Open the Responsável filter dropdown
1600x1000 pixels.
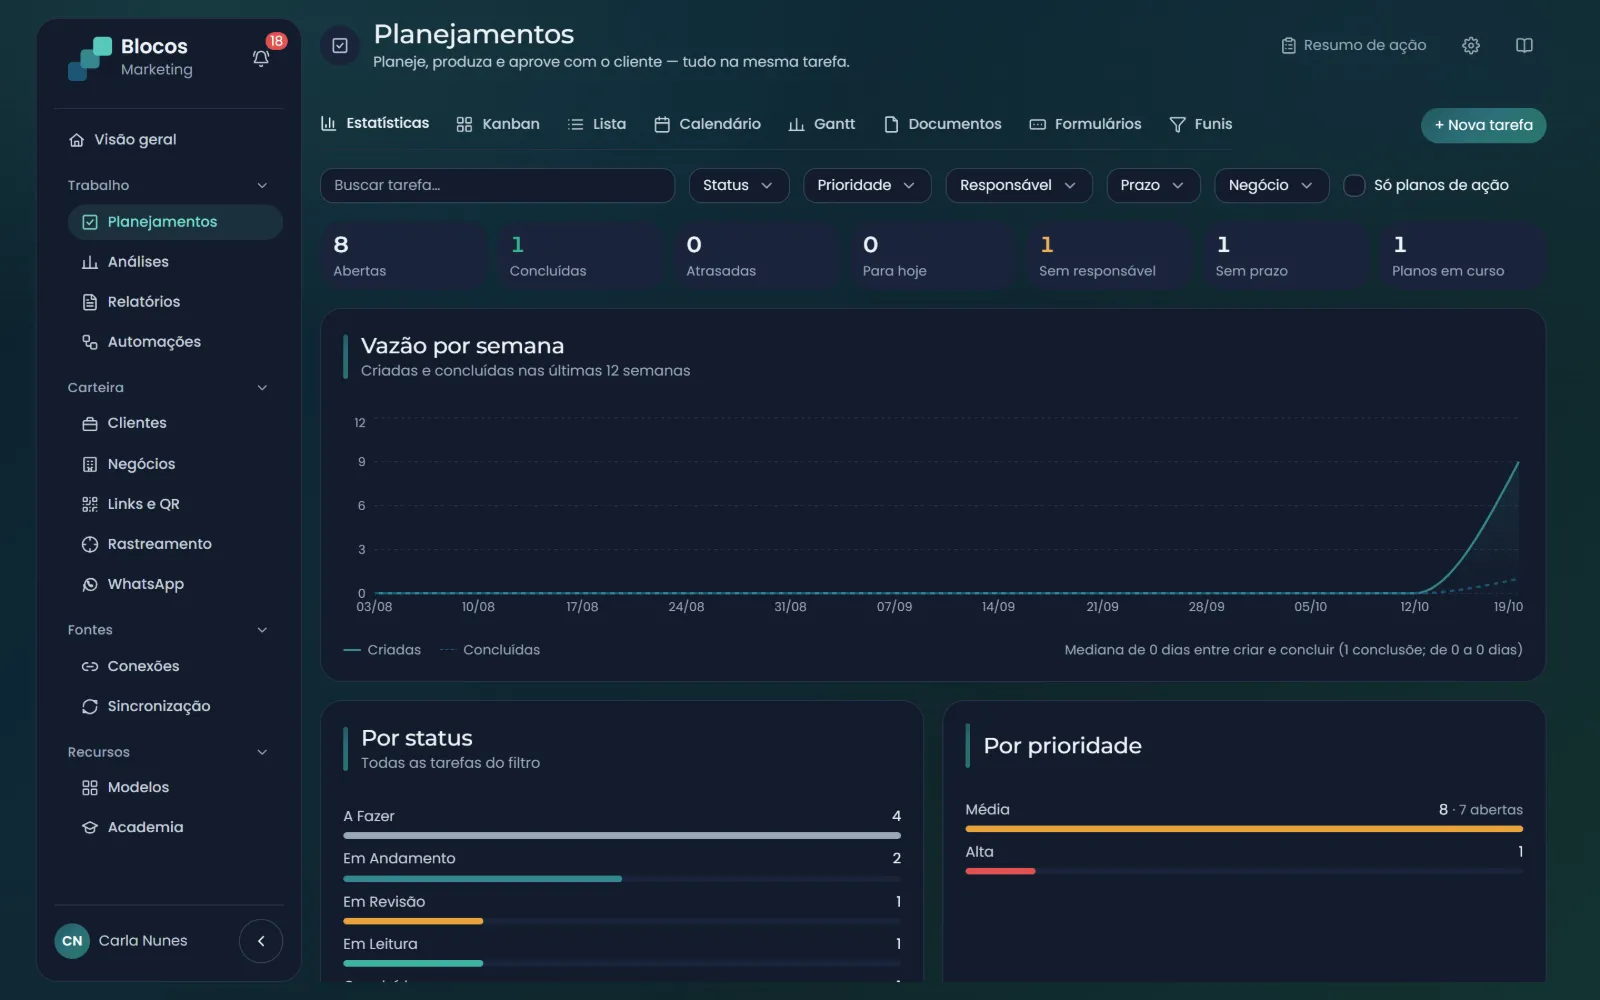click(x=1019, y=185)
